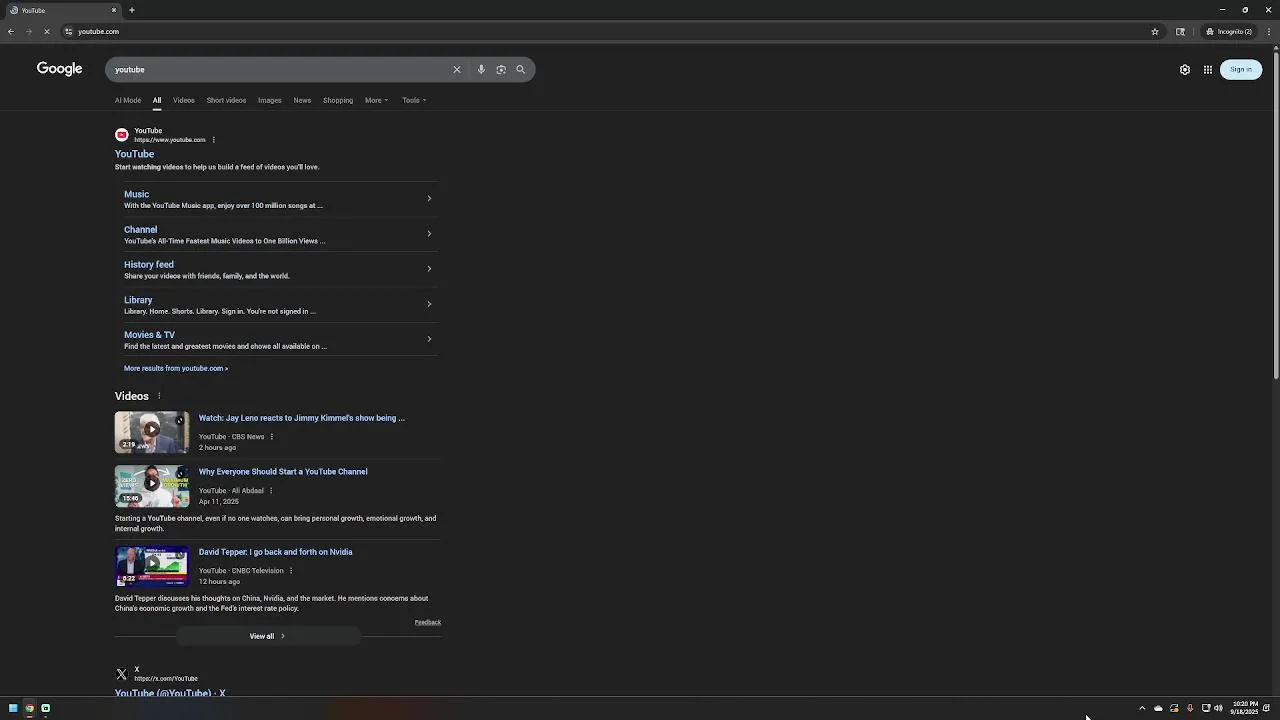Show hidden system tray icons
This screenshot has width=1280, height=720.
tap(1142, 708)
